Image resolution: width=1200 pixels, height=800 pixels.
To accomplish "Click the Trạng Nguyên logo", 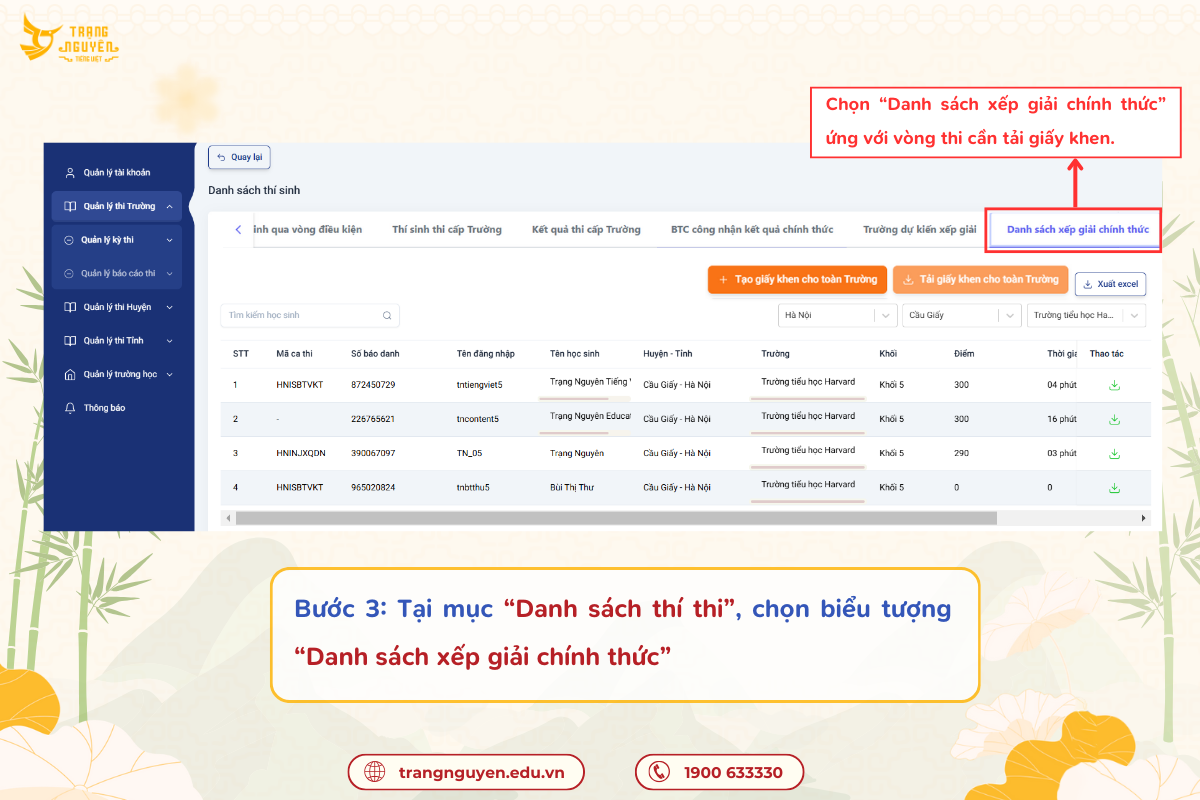I will point(70,38).
